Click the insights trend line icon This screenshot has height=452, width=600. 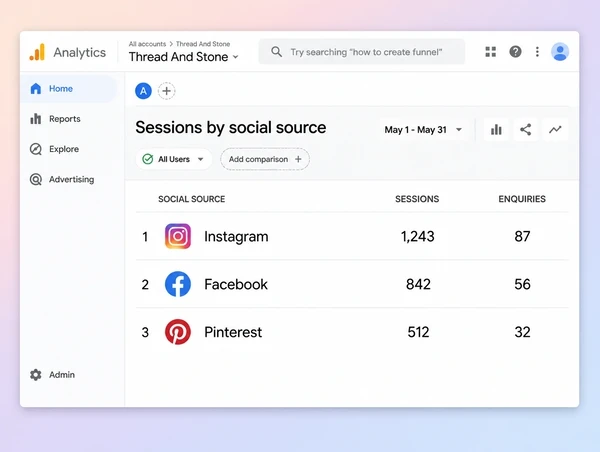(x=555, y=130)
